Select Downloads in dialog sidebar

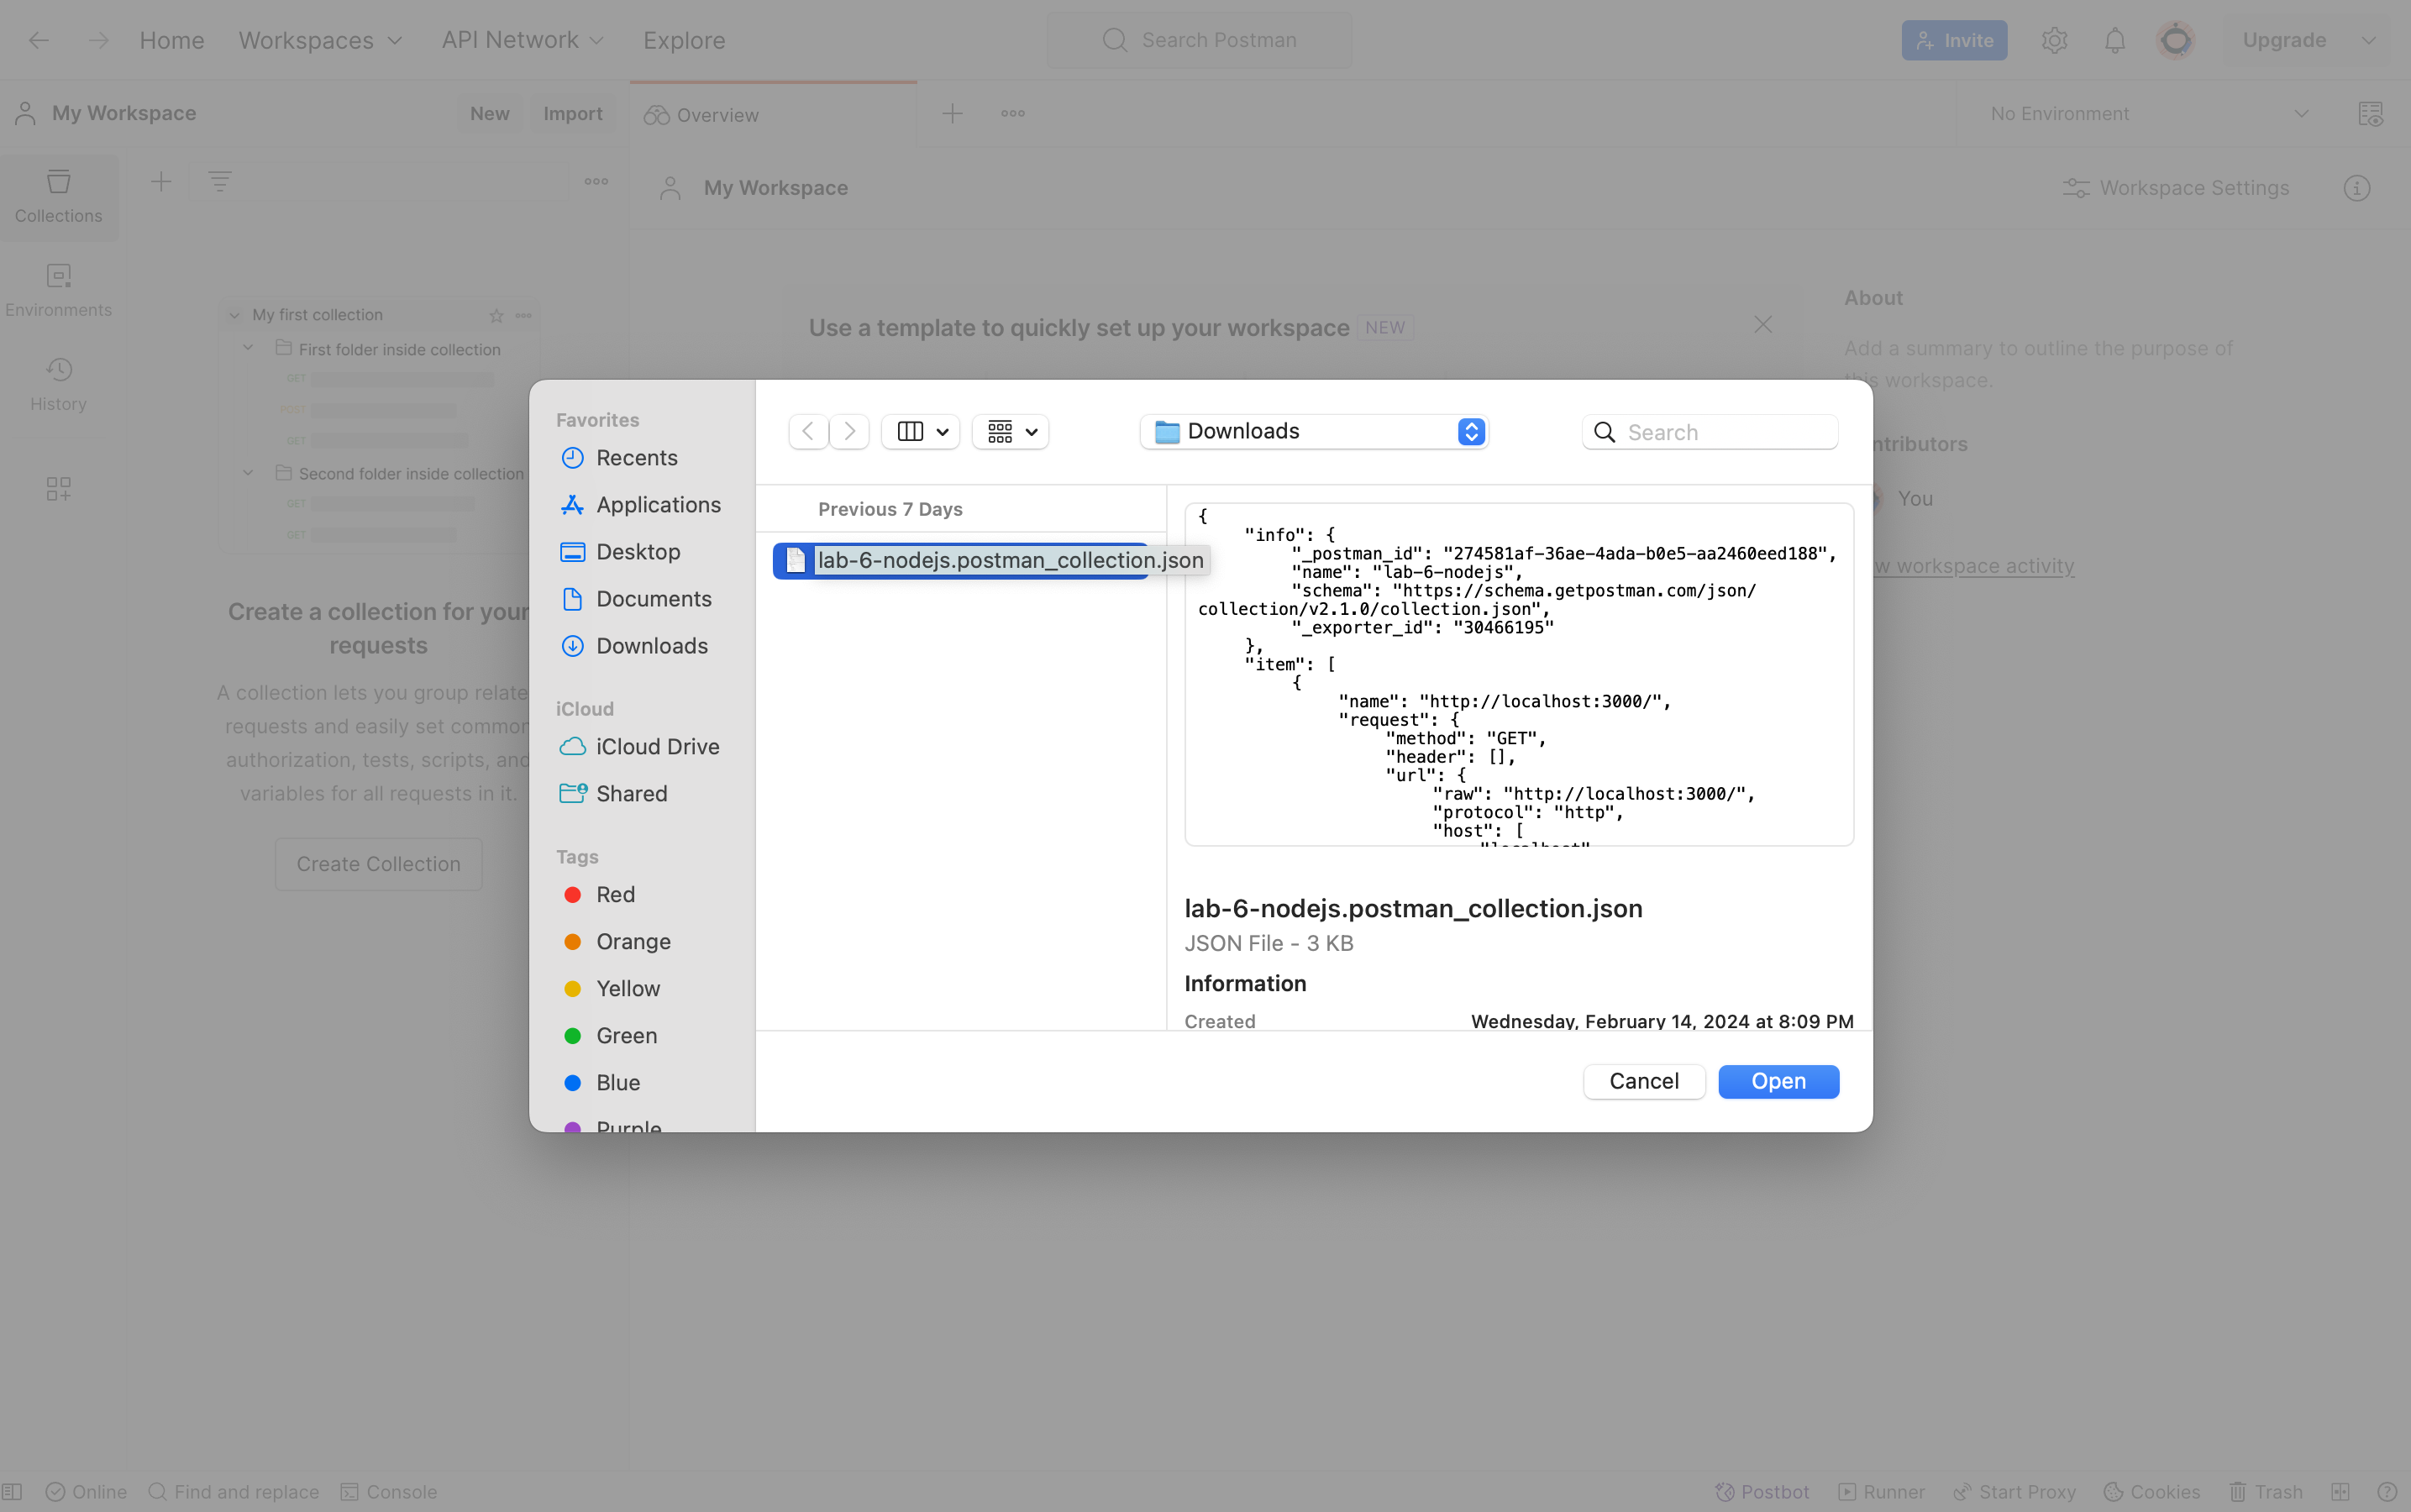(637, 645)
